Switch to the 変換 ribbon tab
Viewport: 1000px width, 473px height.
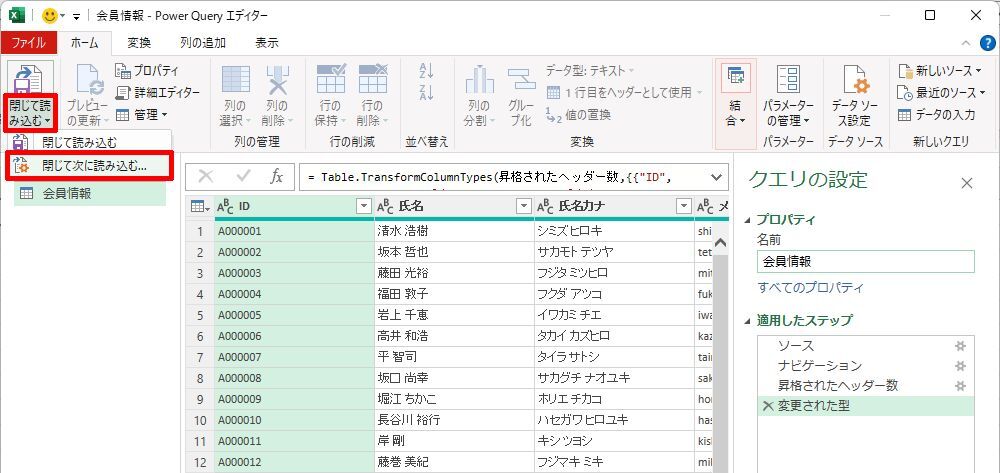(x=139, y=43)
